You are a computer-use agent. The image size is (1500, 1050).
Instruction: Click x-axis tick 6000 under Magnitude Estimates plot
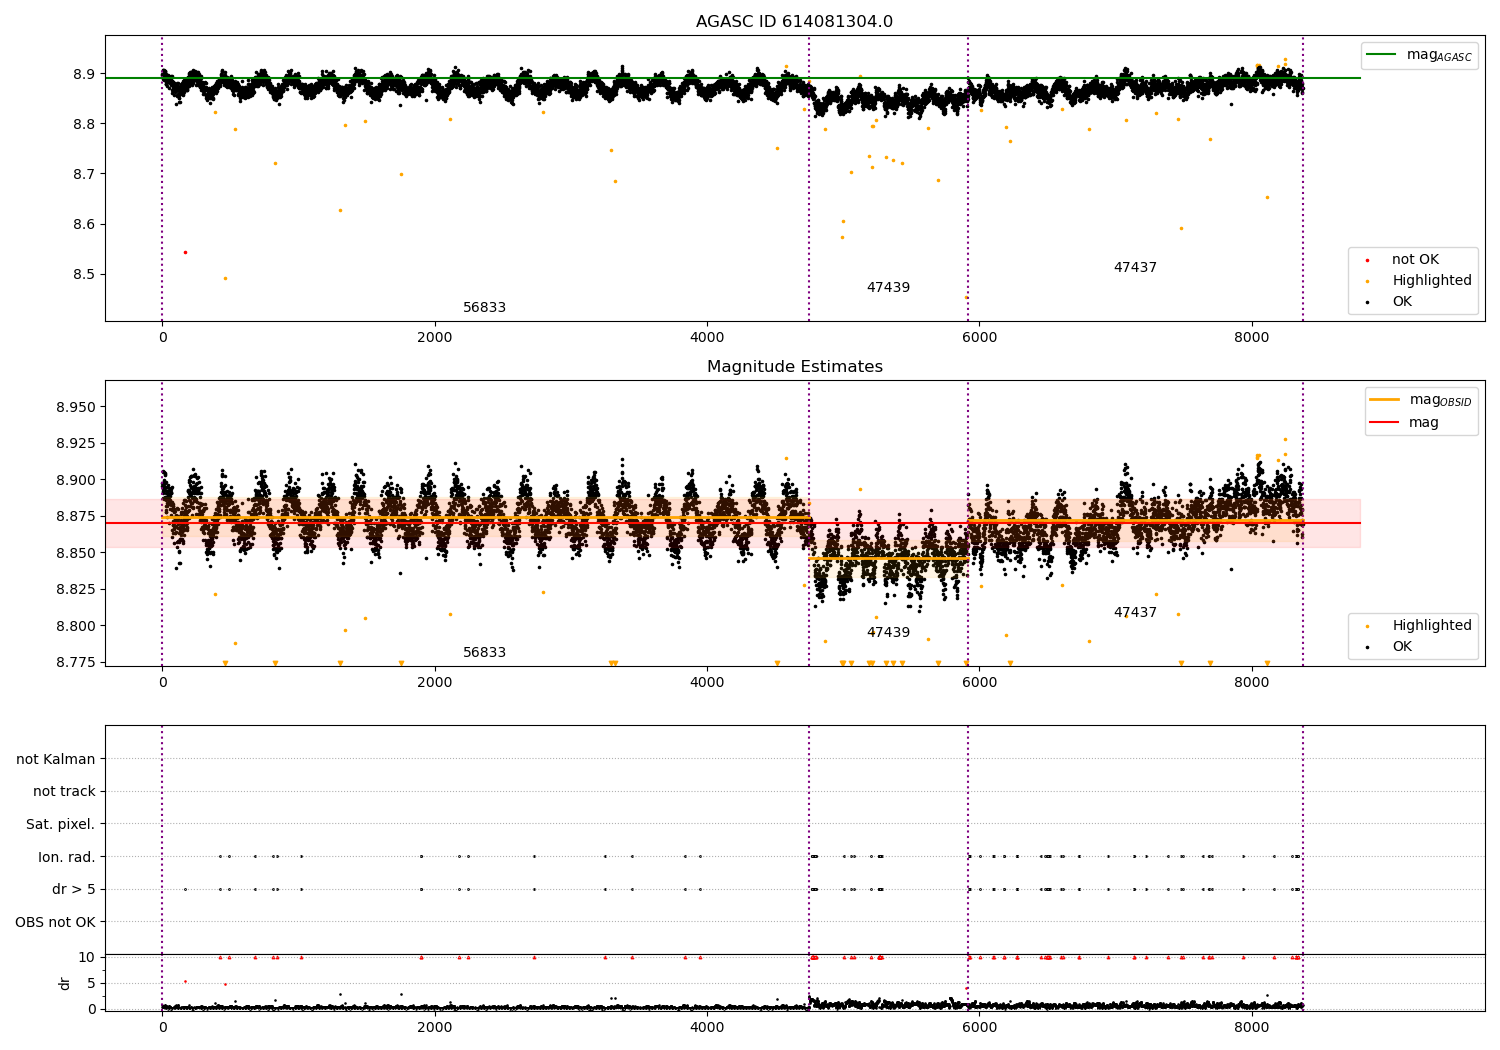(980, 683)
